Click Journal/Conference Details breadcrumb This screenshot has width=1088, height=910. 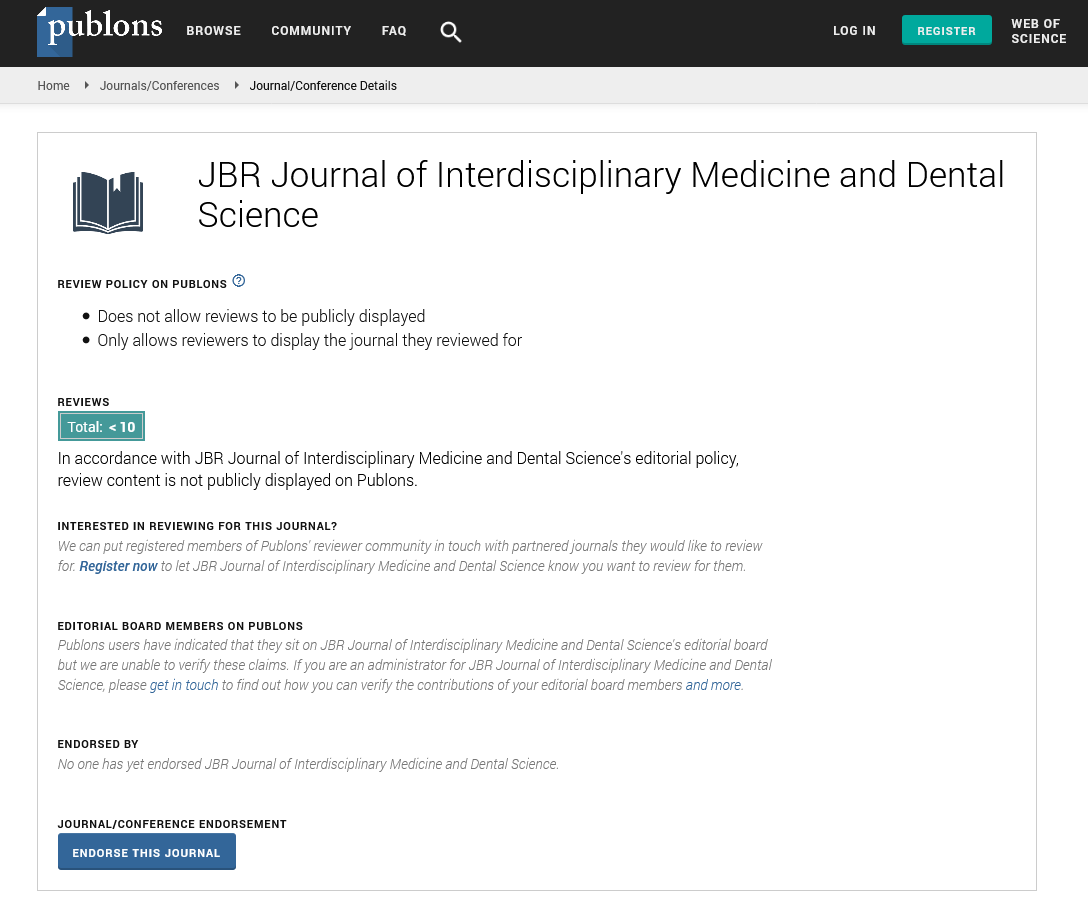pos(323,86)
